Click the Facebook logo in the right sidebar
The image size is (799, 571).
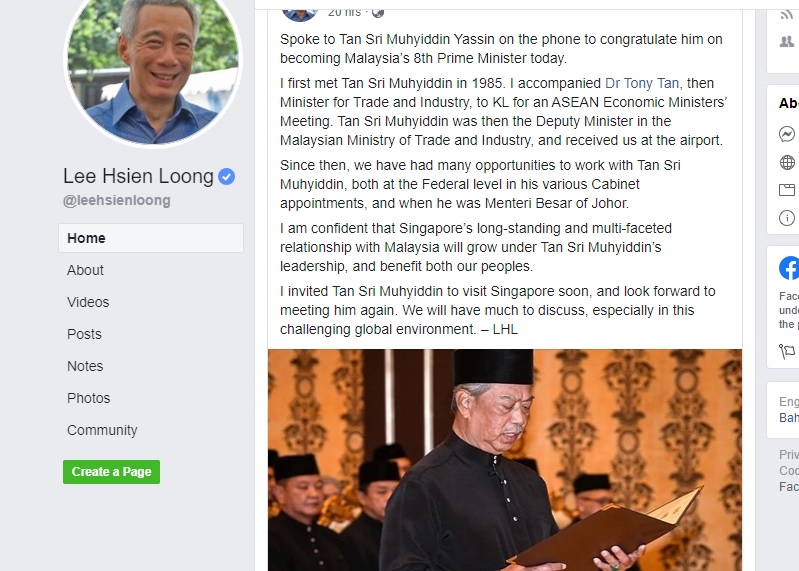tap(789, 268)
